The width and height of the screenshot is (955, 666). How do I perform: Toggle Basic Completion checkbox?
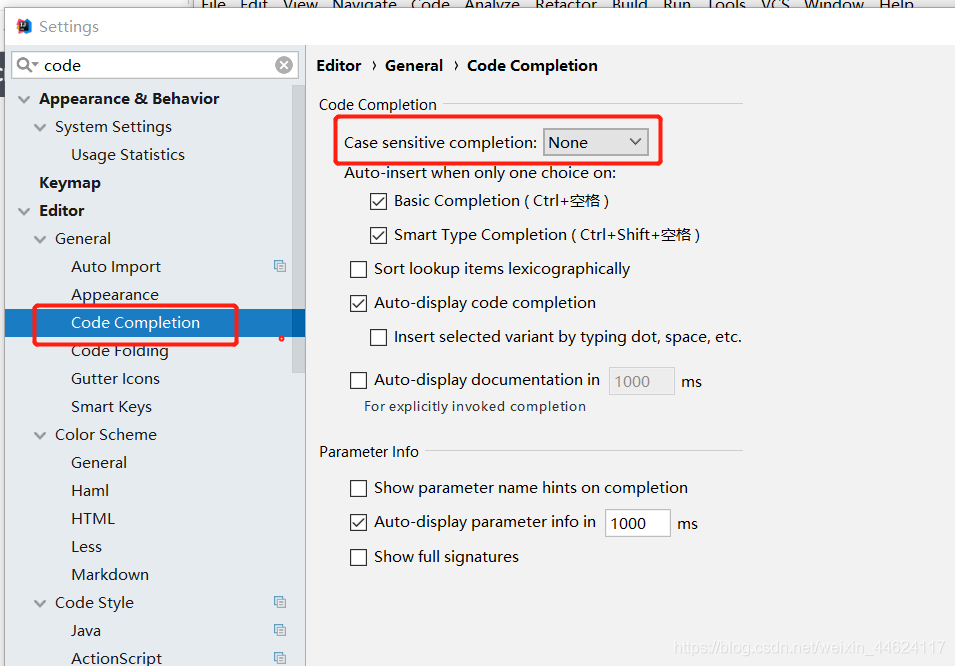pos(378,201)
